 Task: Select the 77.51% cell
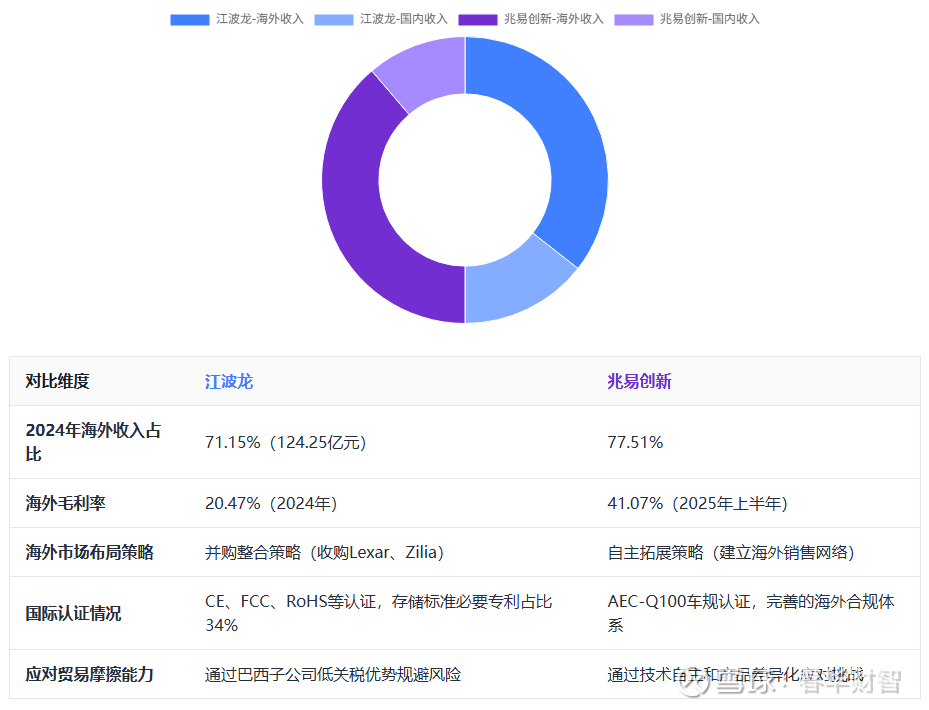pos(635,442)
